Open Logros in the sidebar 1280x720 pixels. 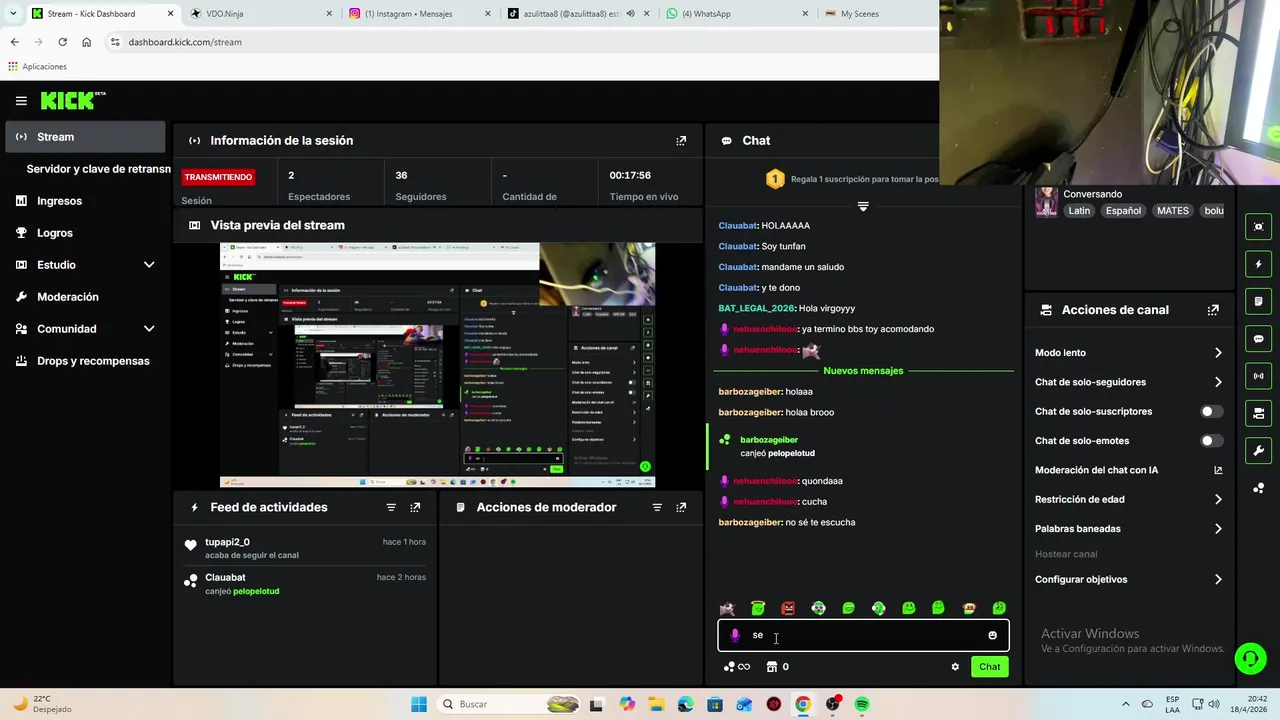85,233
